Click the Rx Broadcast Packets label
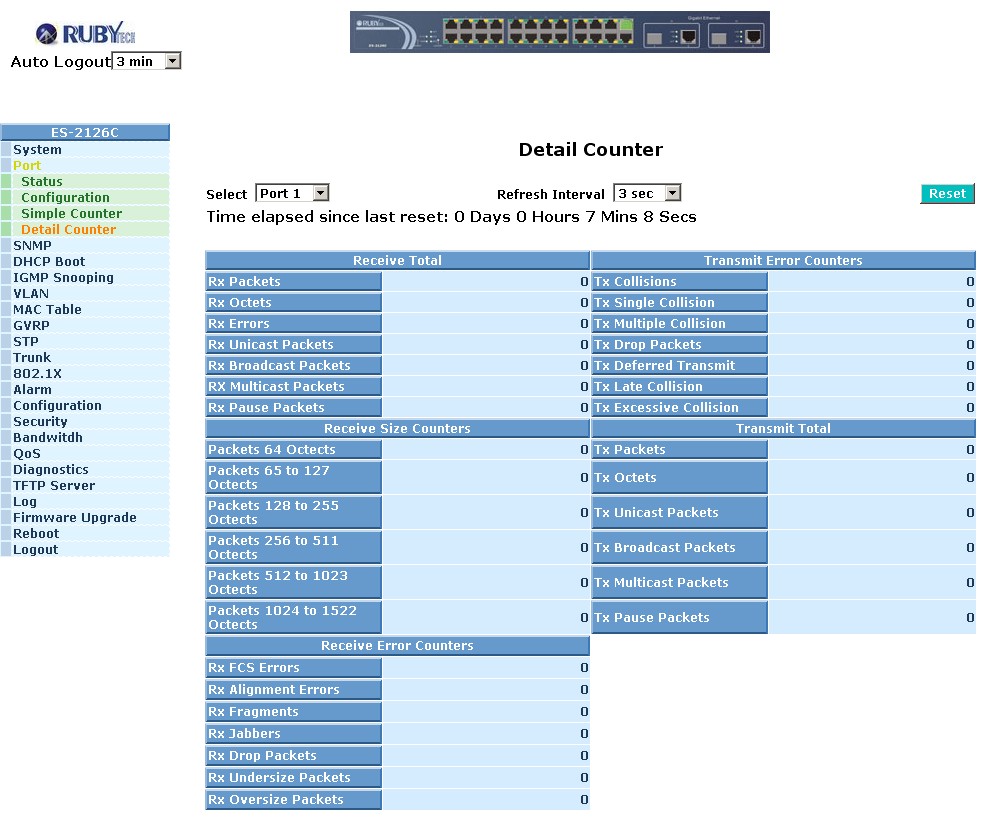The height and width of the screenshot is (828, 1006). coord(293,366)
